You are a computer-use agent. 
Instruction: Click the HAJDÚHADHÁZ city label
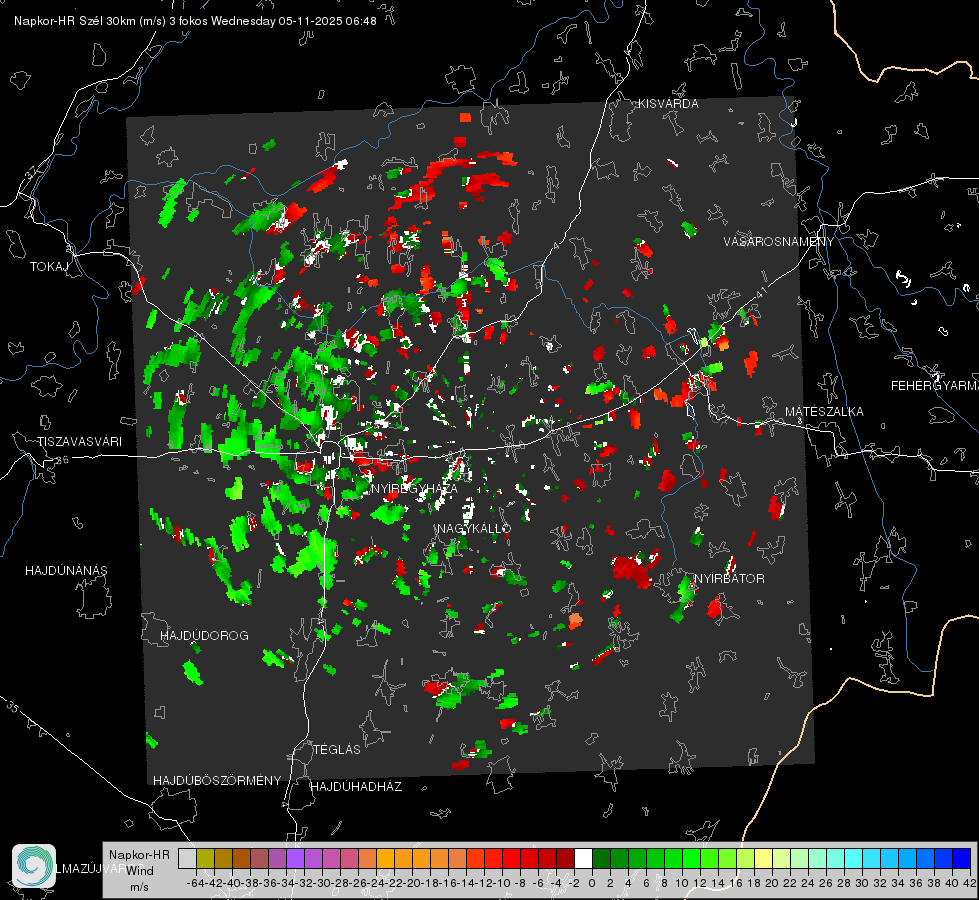click(x=356, y=787)
